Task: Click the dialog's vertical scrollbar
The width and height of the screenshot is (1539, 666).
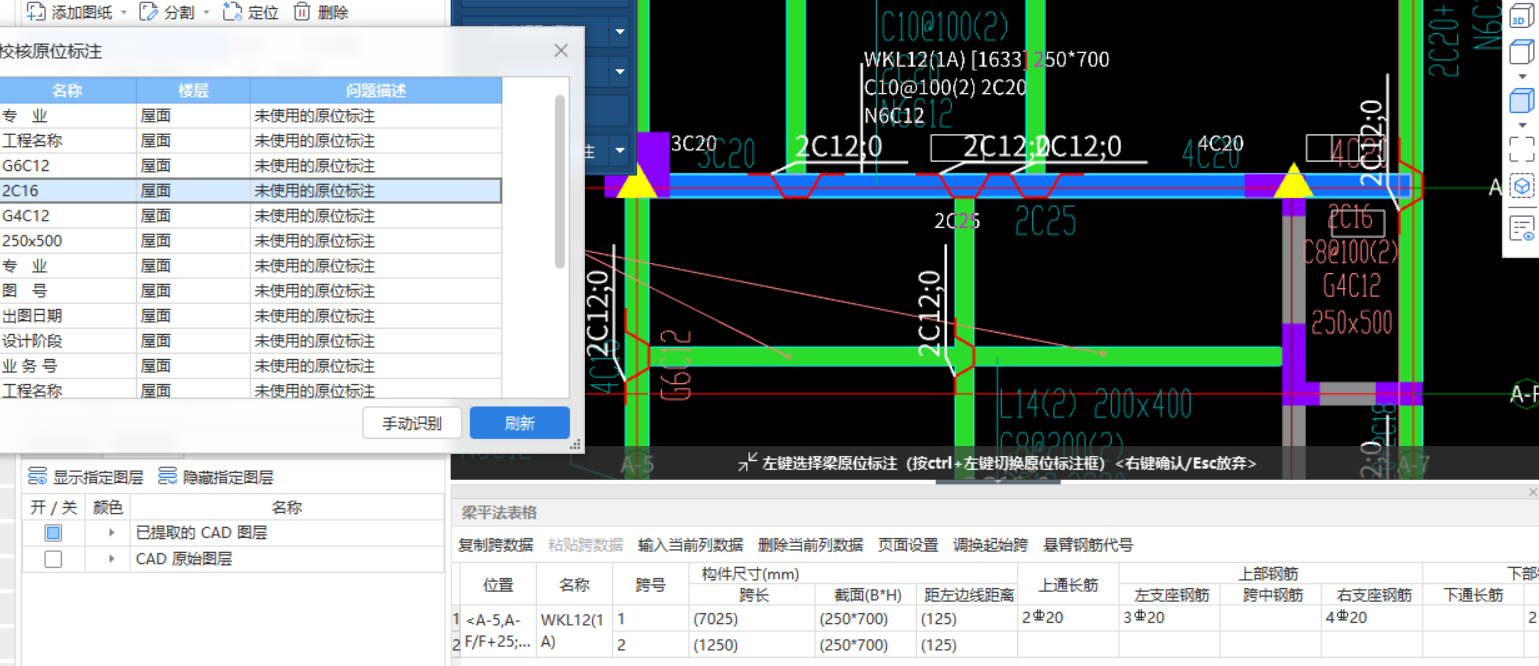Action: [x=560, y=181]
